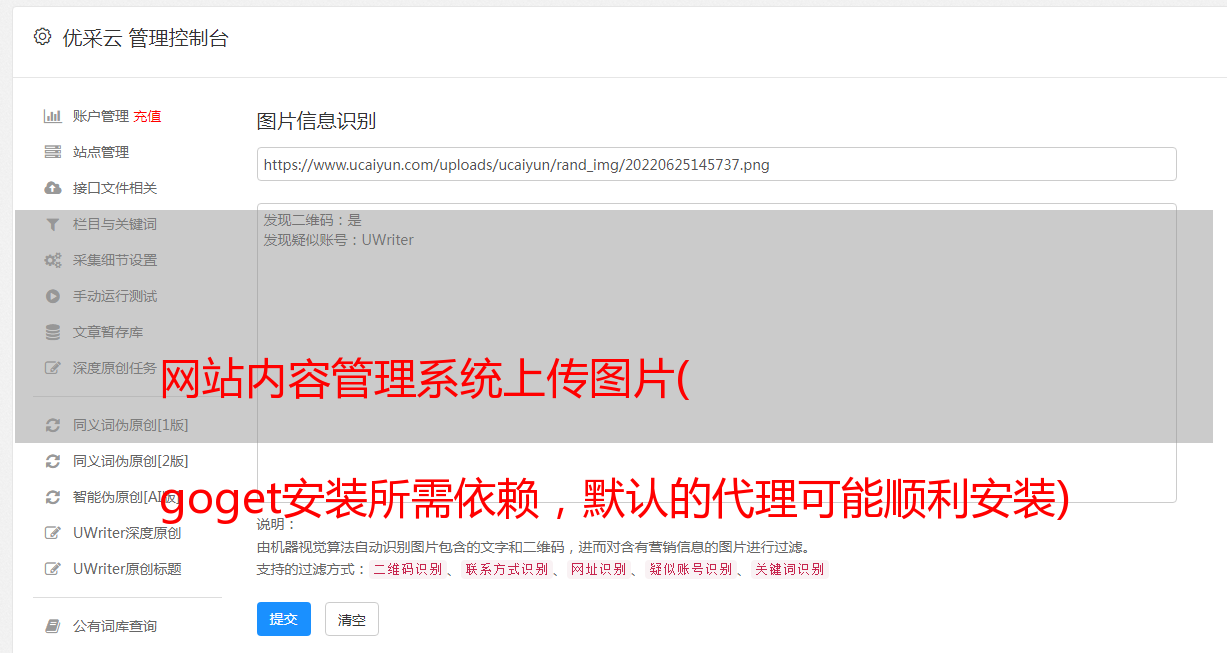Click the gears icon for 采集细节设置

(x=53, y=260)
